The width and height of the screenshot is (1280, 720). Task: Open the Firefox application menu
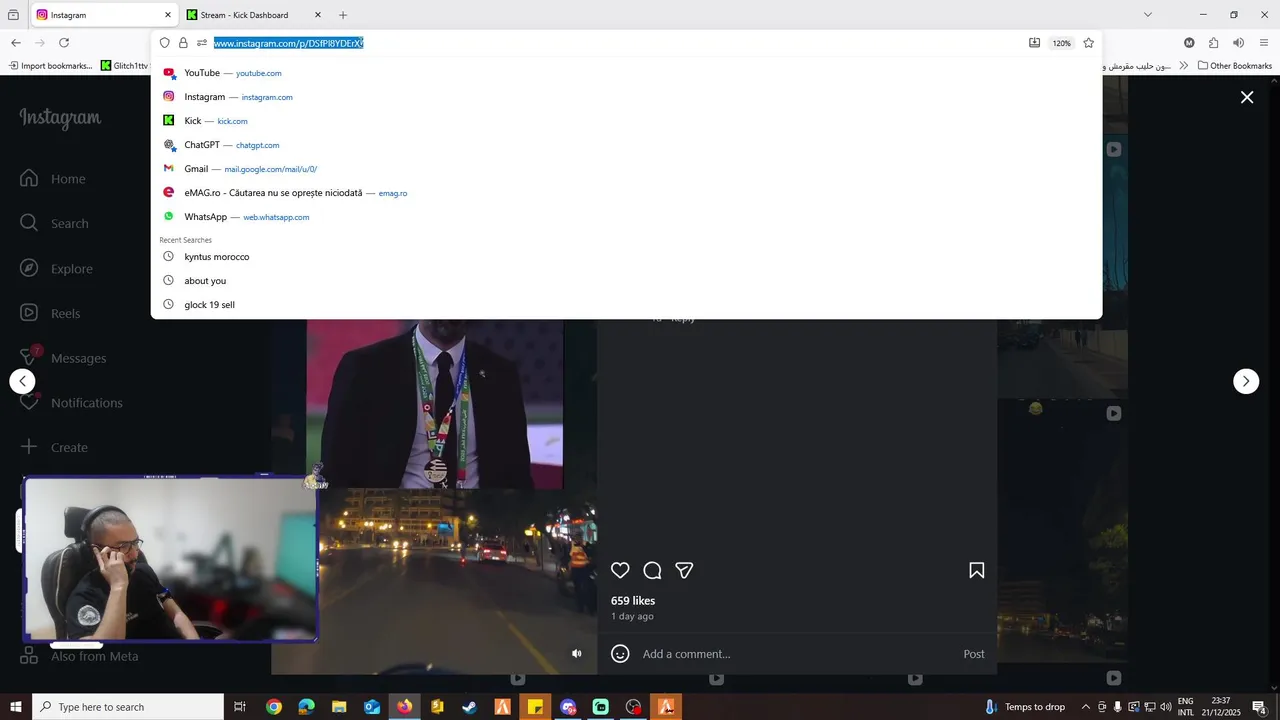pos(1263,43)
